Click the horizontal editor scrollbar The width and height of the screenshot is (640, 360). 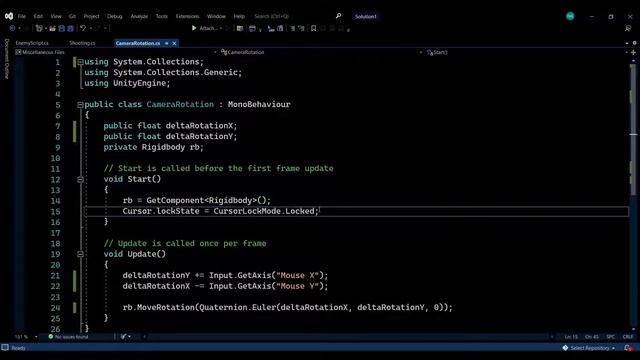pyautogui.click(x=347, y=337)
